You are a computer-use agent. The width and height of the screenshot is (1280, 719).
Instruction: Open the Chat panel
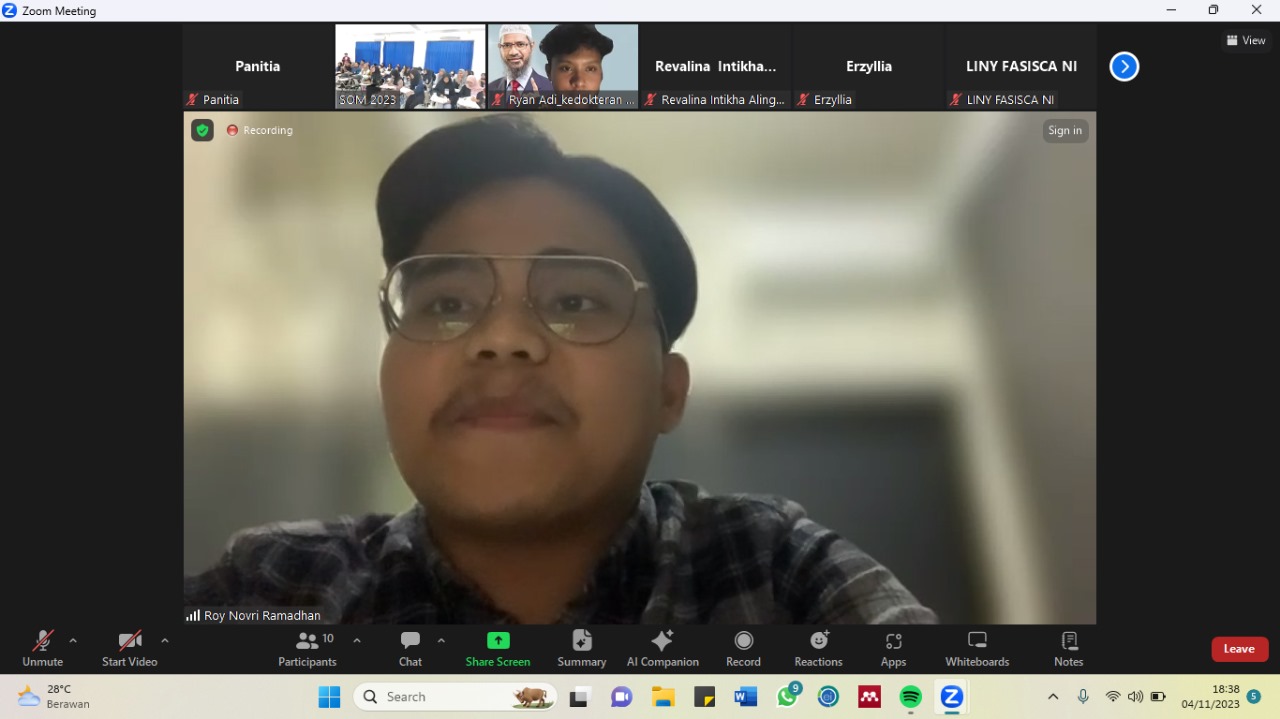click(x=410, y=648)
